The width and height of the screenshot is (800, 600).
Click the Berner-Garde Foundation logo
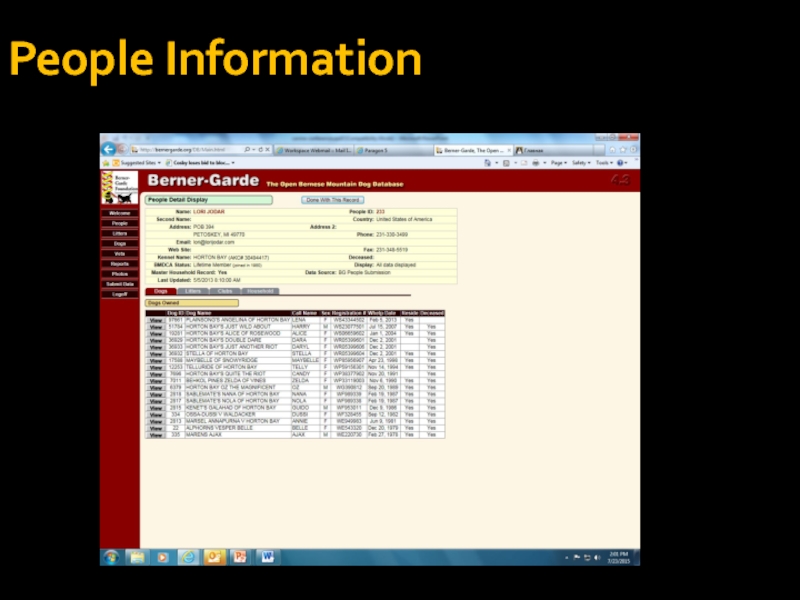coord(119,188)
